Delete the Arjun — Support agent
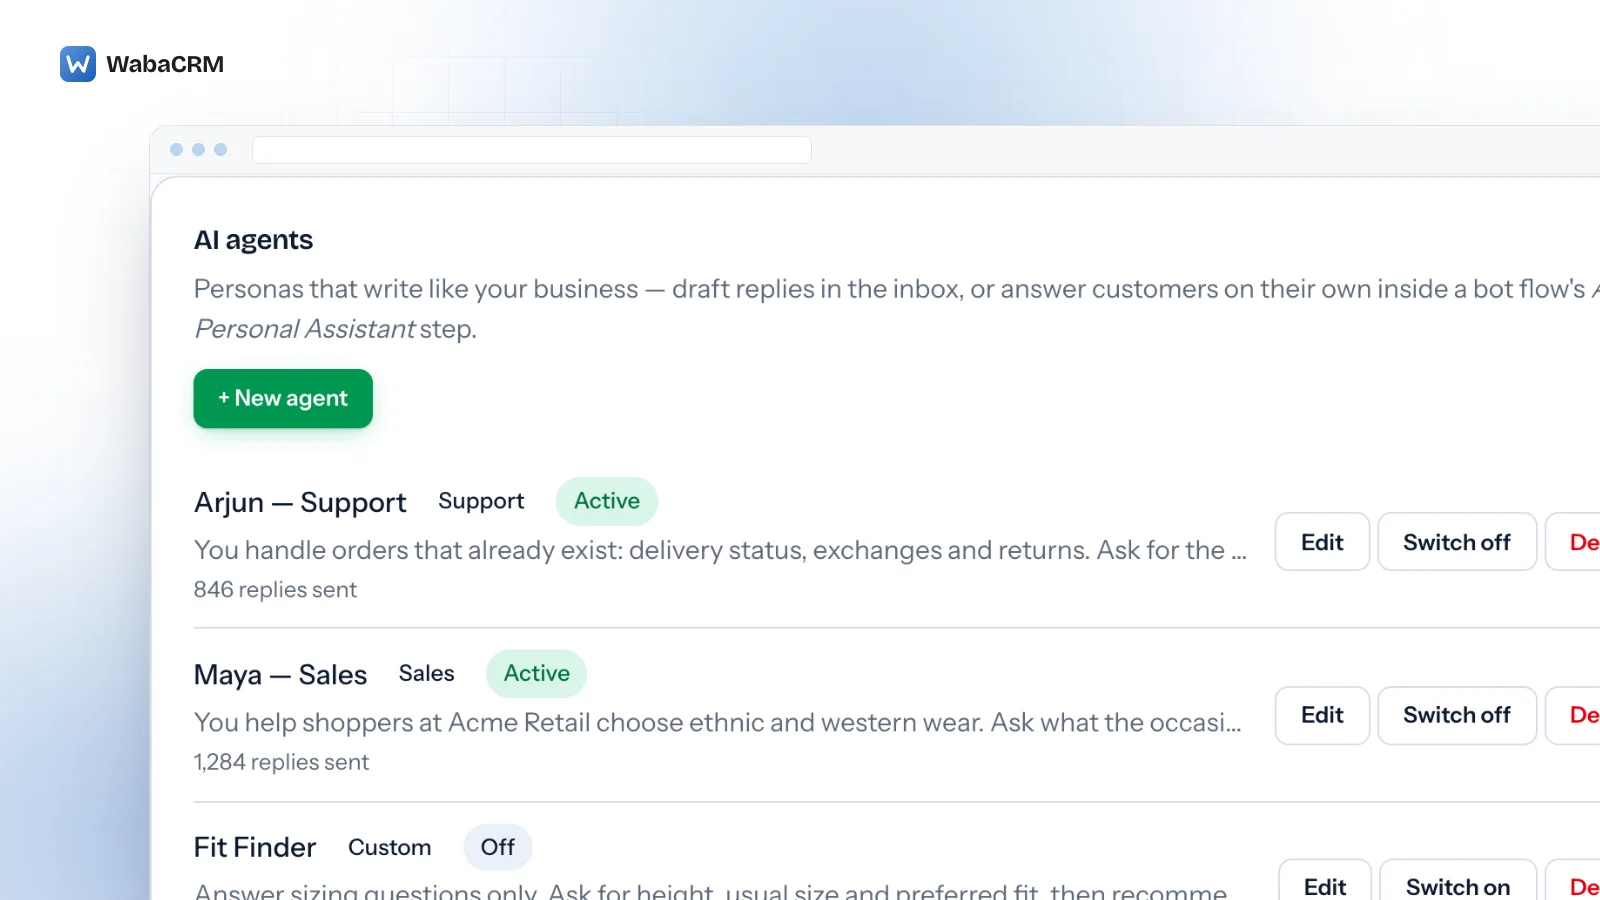This screenshot has width=1600, height=900. 1574,542
